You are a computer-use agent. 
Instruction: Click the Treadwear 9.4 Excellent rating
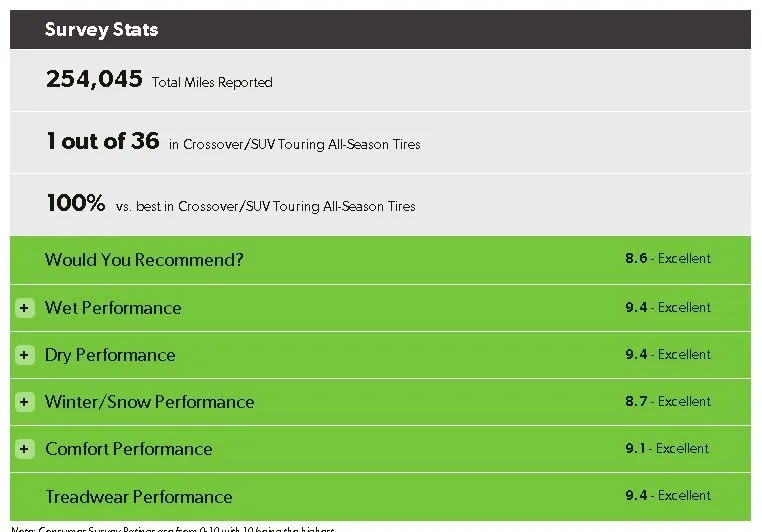668,496
